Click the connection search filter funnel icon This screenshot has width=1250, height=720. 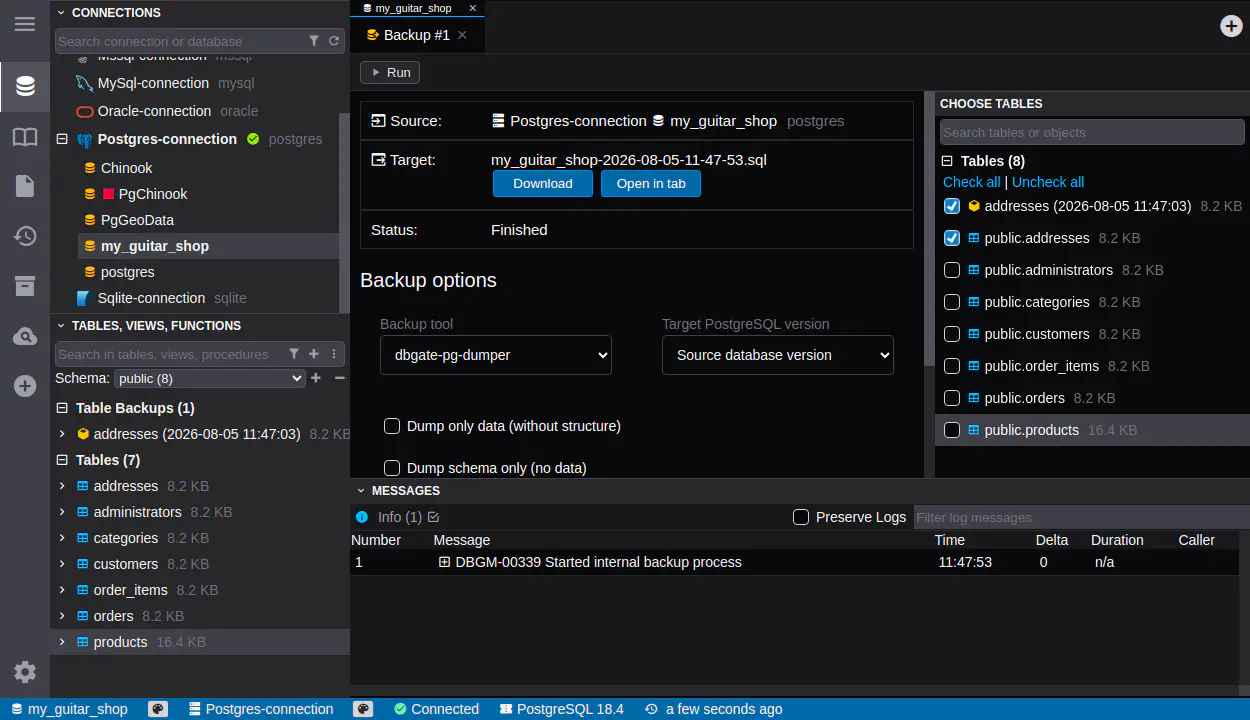(x=314, y=41)
